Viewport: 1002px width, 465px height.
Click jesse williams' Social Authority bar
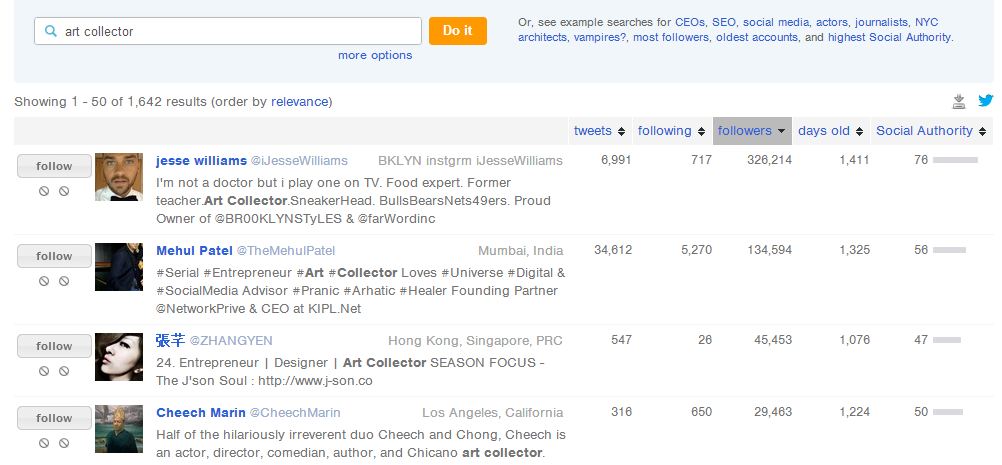[x=955, y=160]
